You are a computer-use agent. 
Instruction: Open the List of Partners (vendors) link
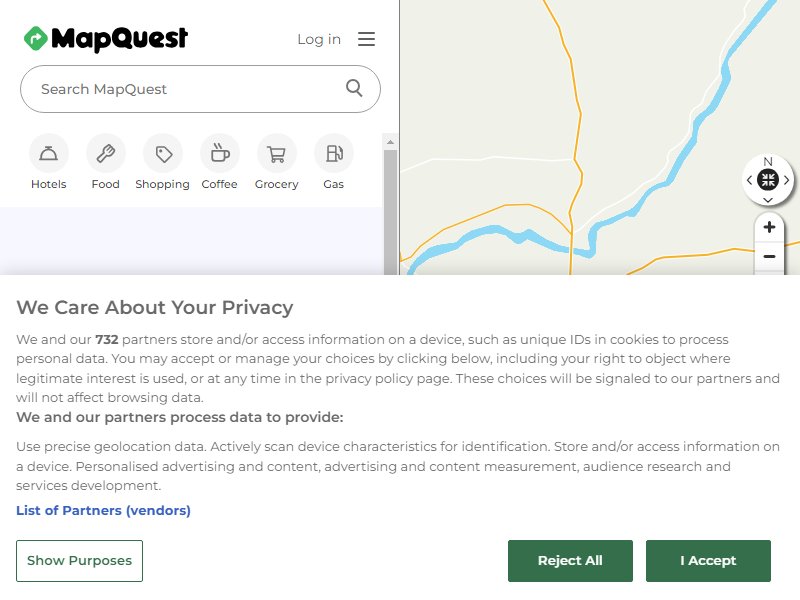tap(104, 510)
